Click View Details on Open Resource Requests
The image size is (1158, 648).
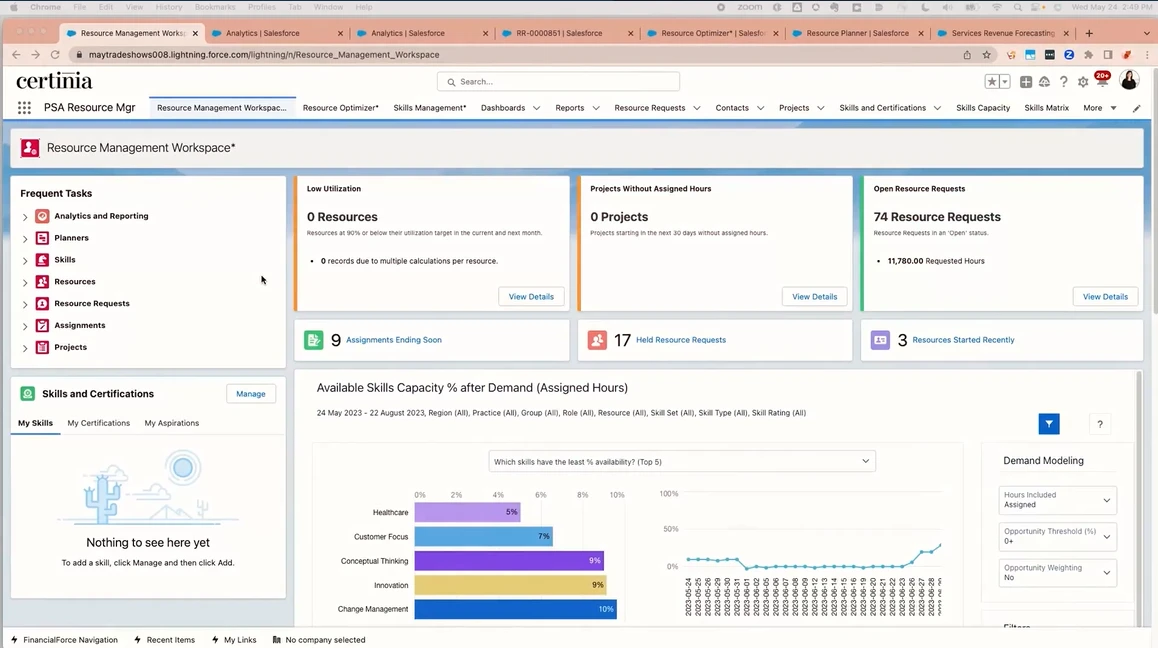[x=1104, y=296]
